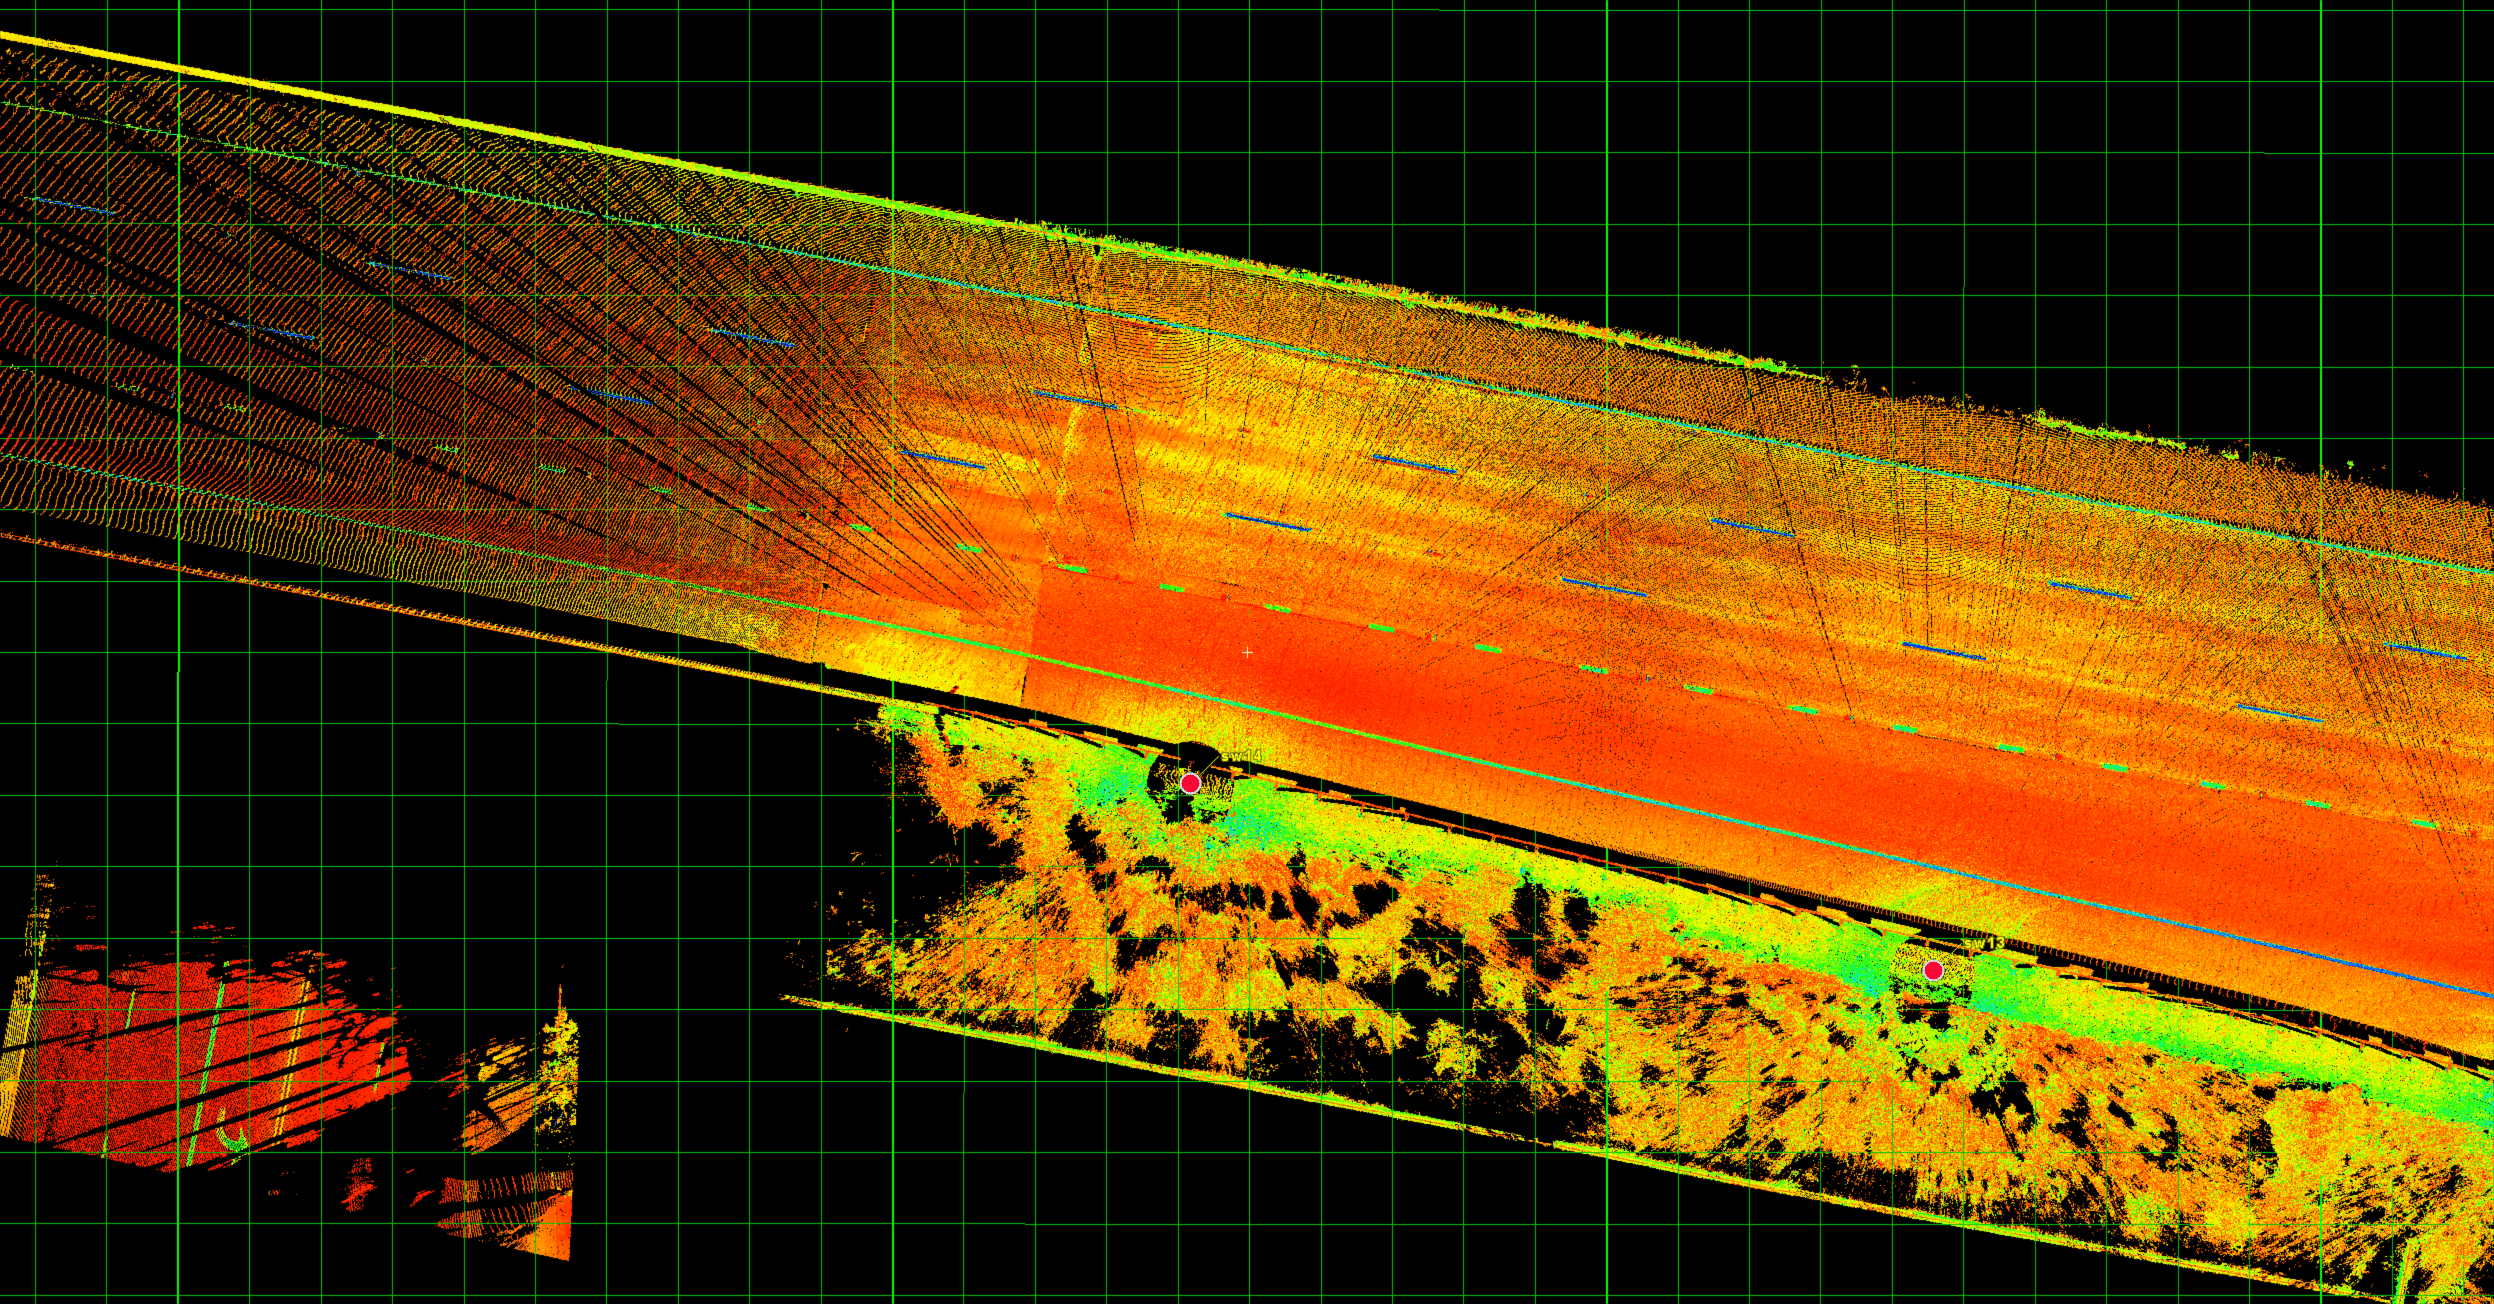Select the sw14 text label

[x=1241, y=756]
